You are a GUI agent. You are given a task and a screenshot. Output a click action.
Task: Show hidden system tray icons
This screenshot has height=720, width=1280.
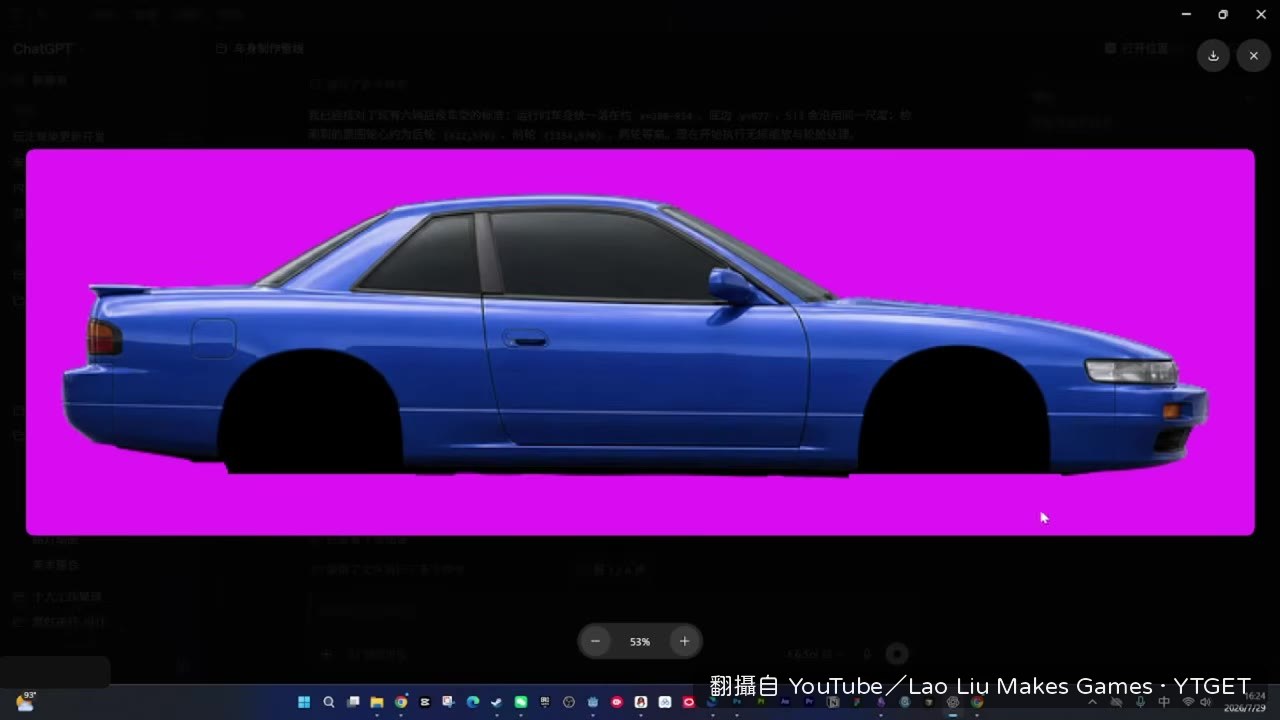click(1092, 702)
